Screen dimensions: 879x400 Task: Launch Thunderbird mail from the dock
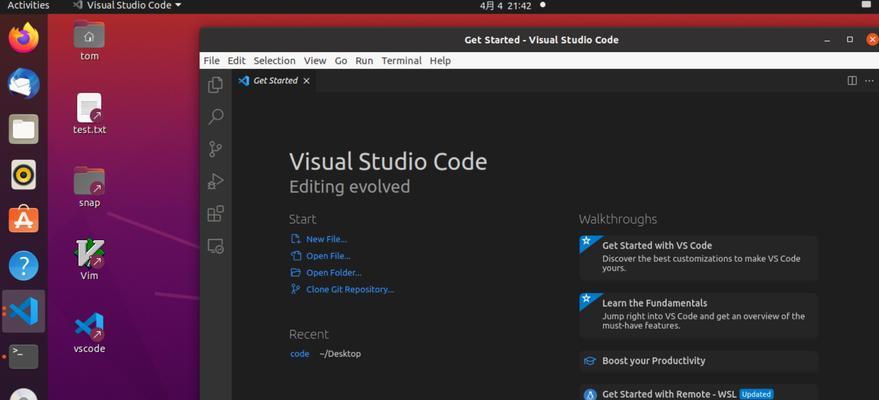(x=24, y=83)
